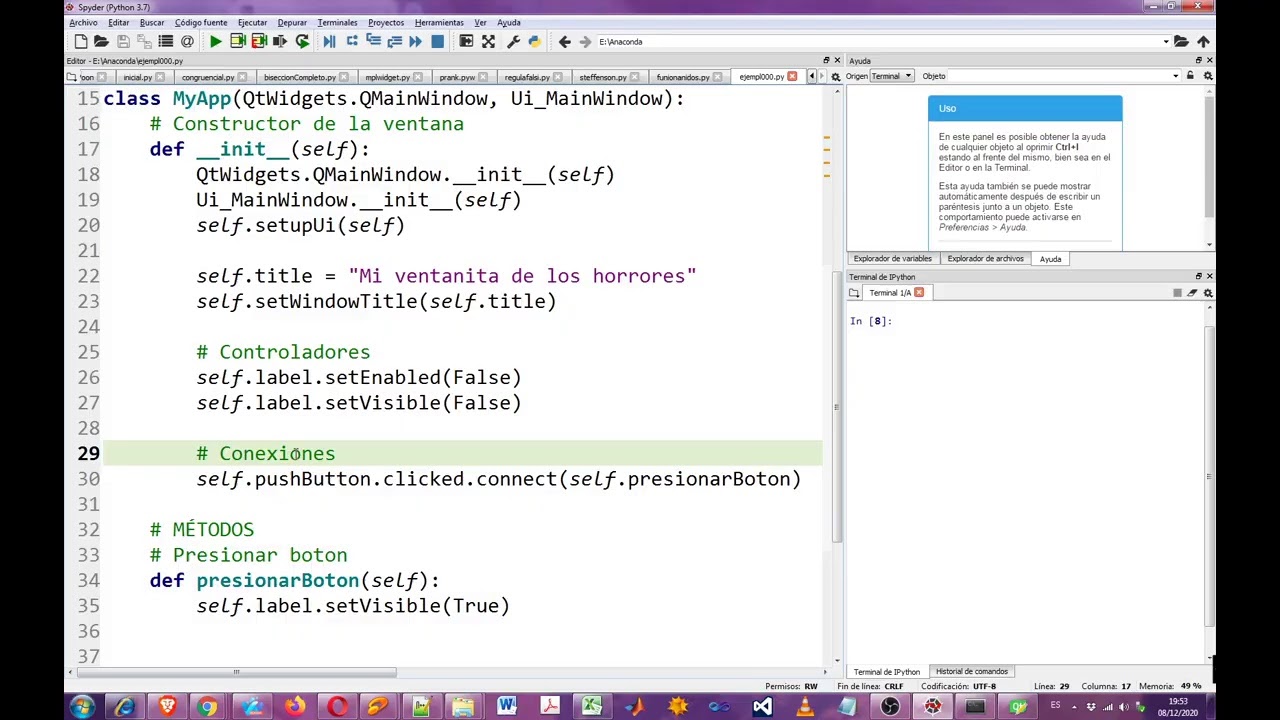Viewport: 1280px width, 720px height.
Task: Stop debugging with the blue square icon
Action: tap(437, 41)
